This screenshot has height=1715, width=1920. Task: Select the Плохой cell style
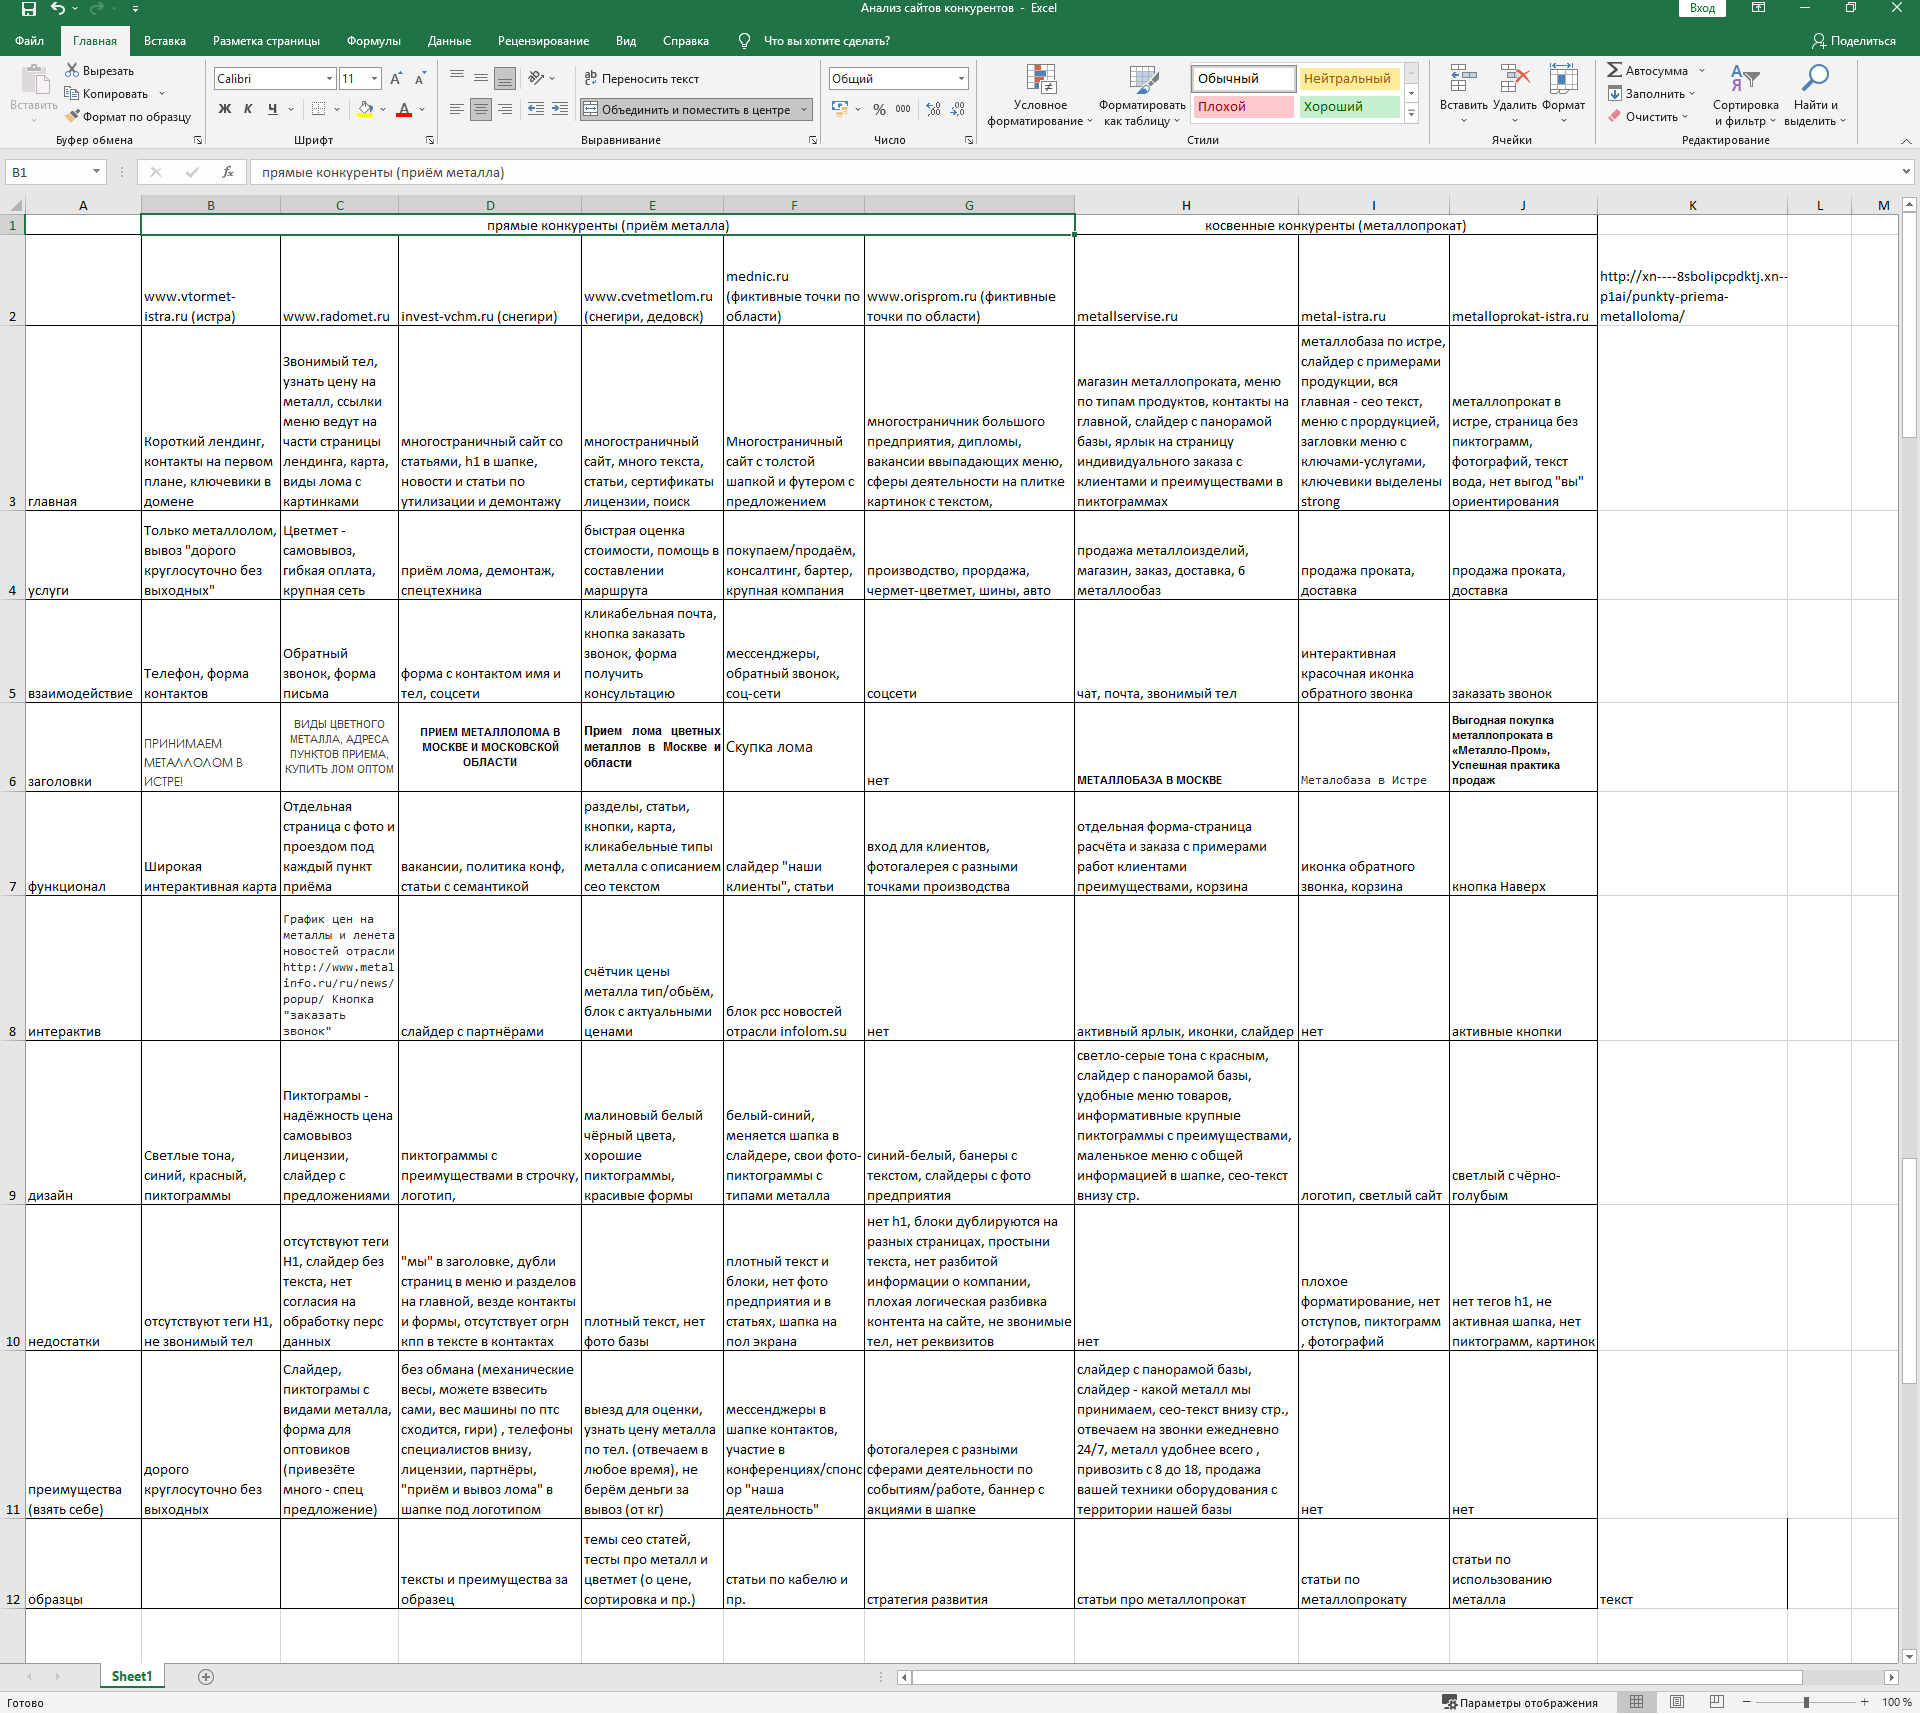1243,106
